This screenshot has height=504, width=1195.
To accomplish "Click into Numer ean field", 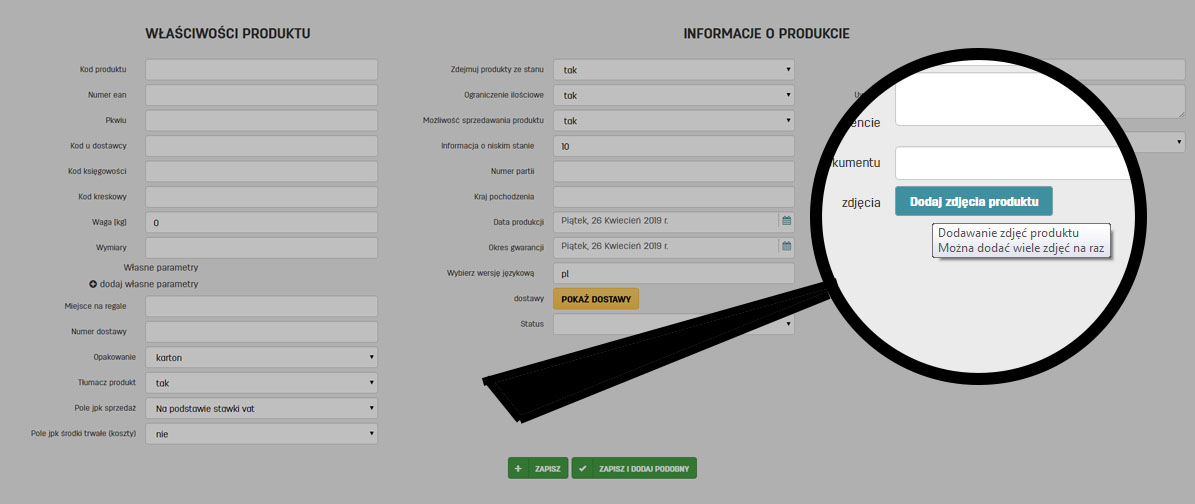I will 261,95.
